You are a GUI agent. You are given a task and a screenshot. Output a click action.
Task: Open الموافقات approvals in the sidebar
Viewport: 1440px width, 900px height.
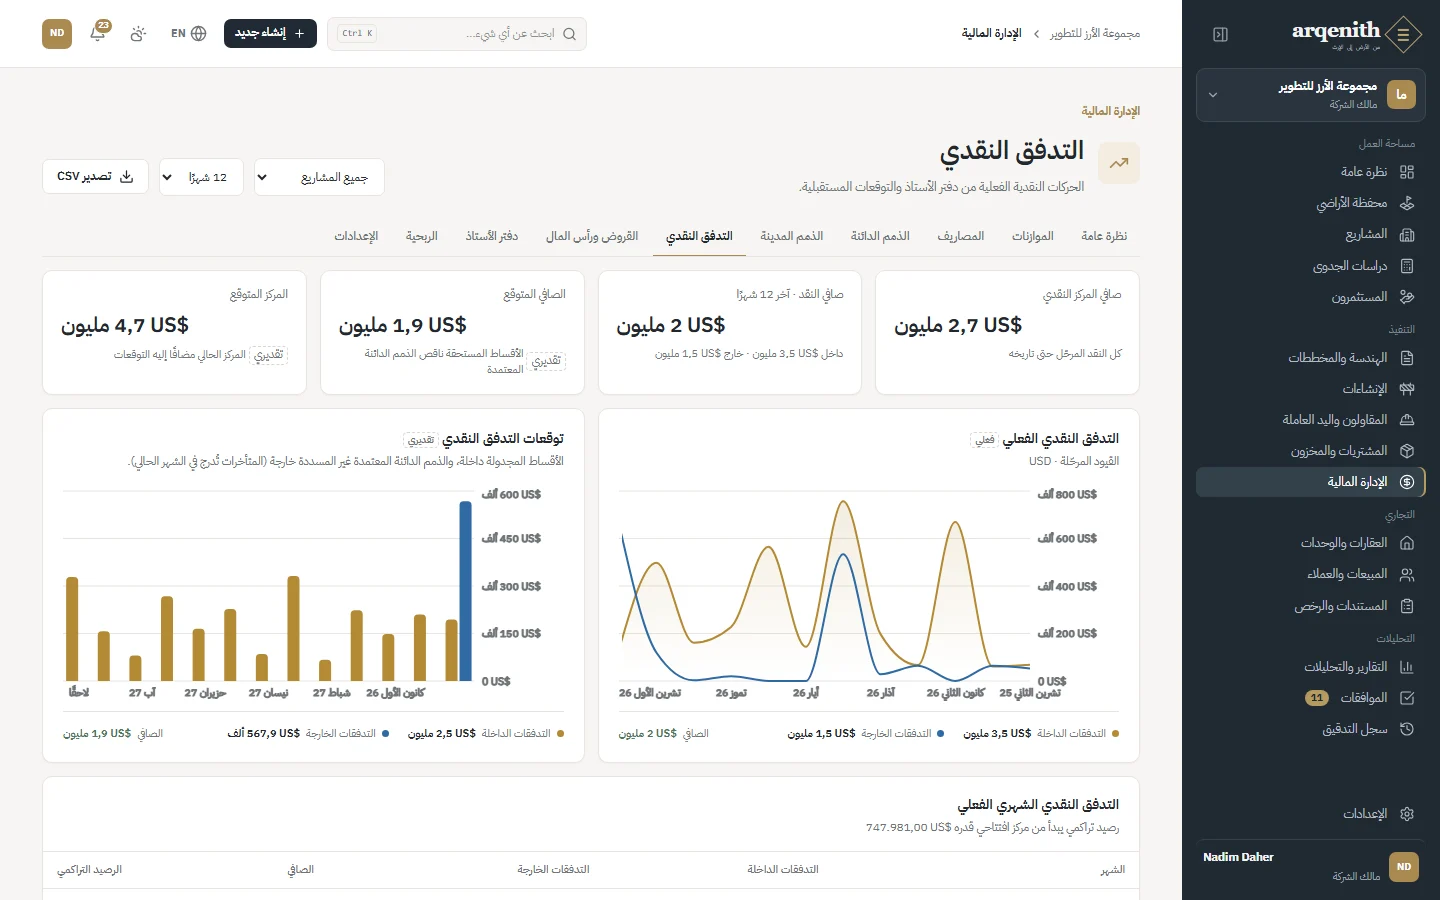(1310, 698)
